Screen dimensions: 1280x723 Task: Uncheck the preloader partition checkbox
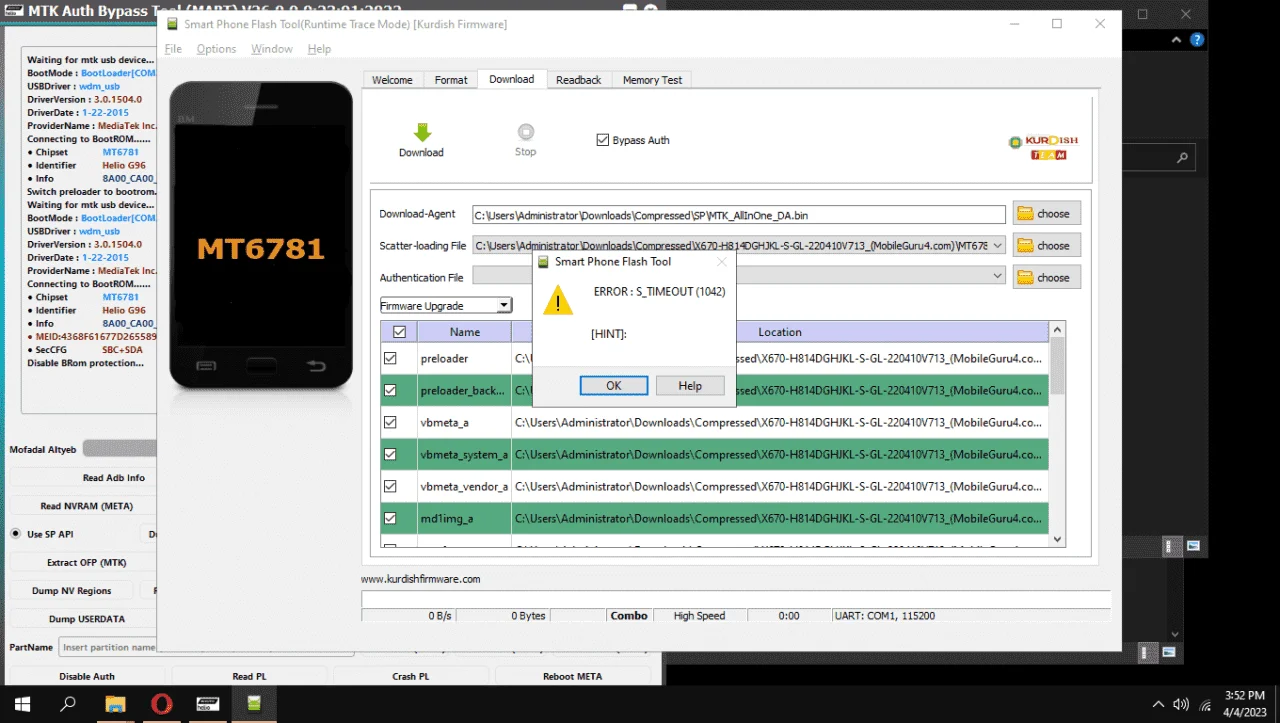390,358
